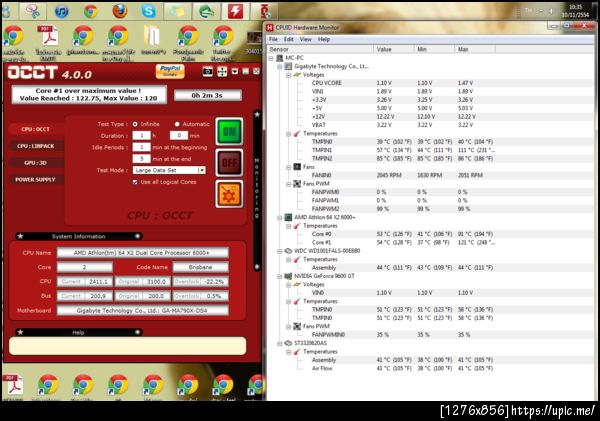This screenshot has height=421, width=600.
Task: Select the Automatic test type radio button
Action: [x=177, y=124]
